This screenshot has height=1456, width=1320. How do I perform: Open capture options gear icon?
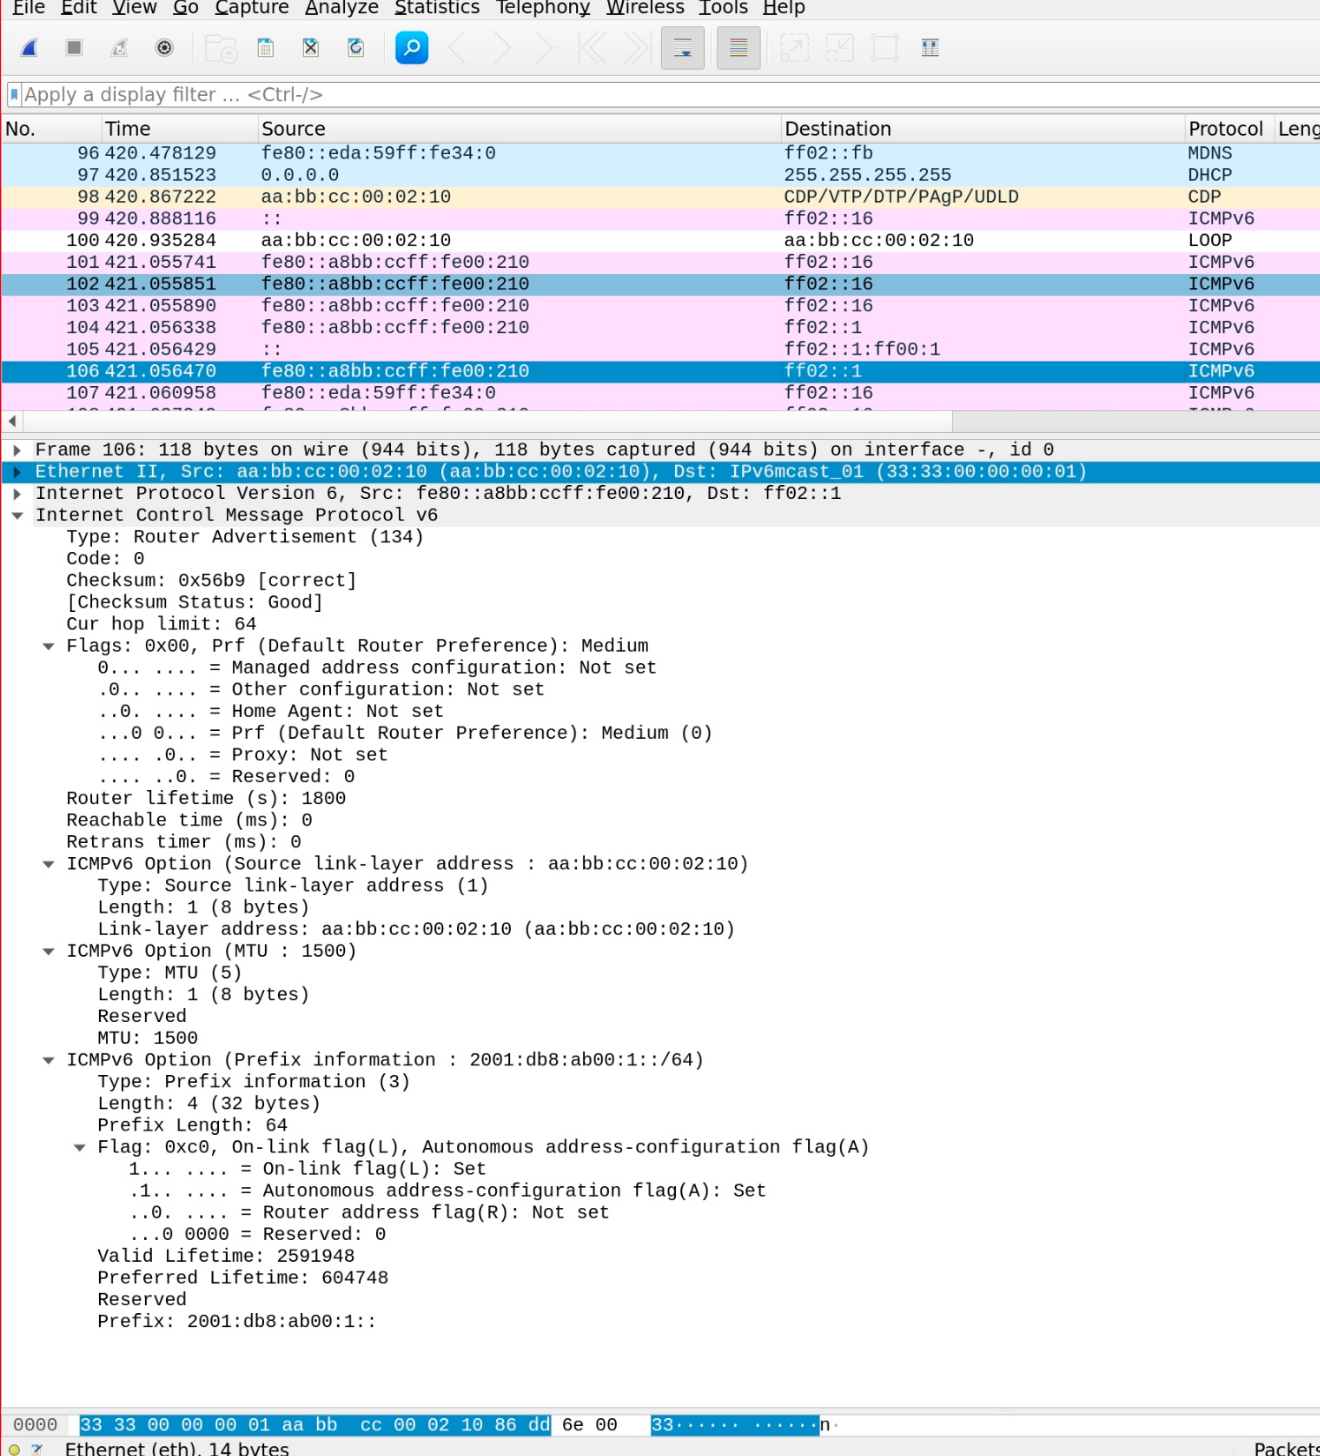click(165, 48)
